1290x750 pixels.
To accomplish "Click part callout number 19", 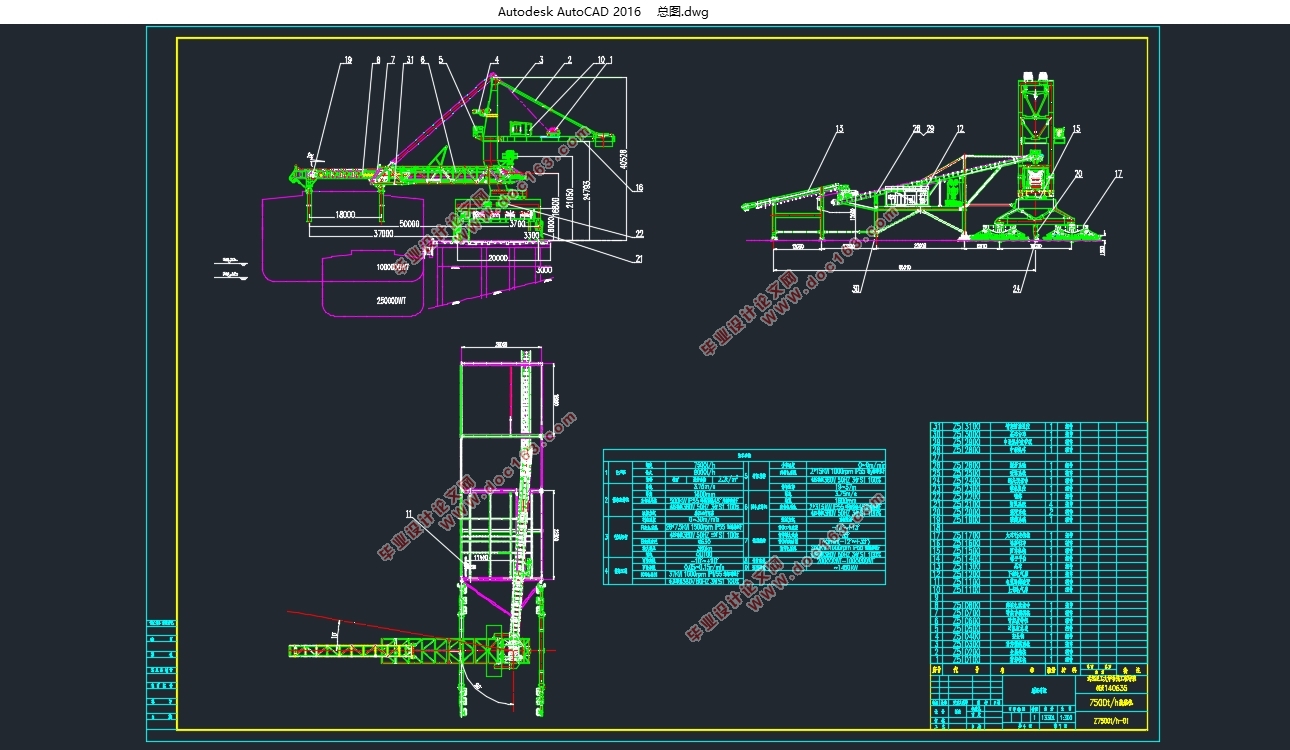I will point(348,61).
